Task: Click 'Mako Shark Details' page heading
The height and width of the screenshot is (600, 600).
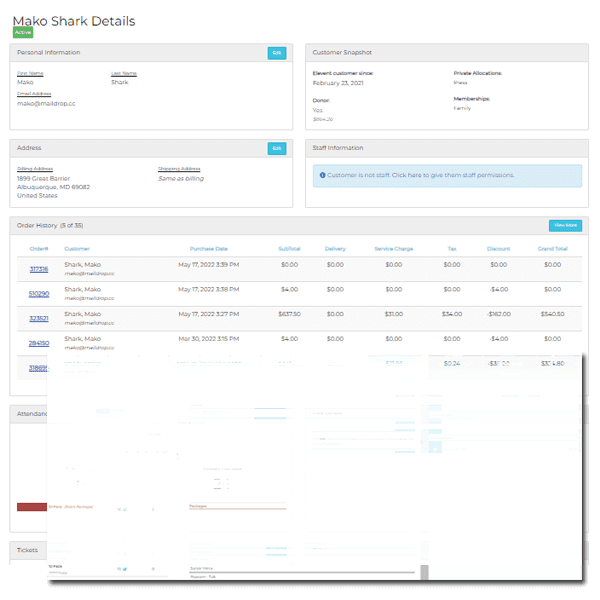Action: 74,21
